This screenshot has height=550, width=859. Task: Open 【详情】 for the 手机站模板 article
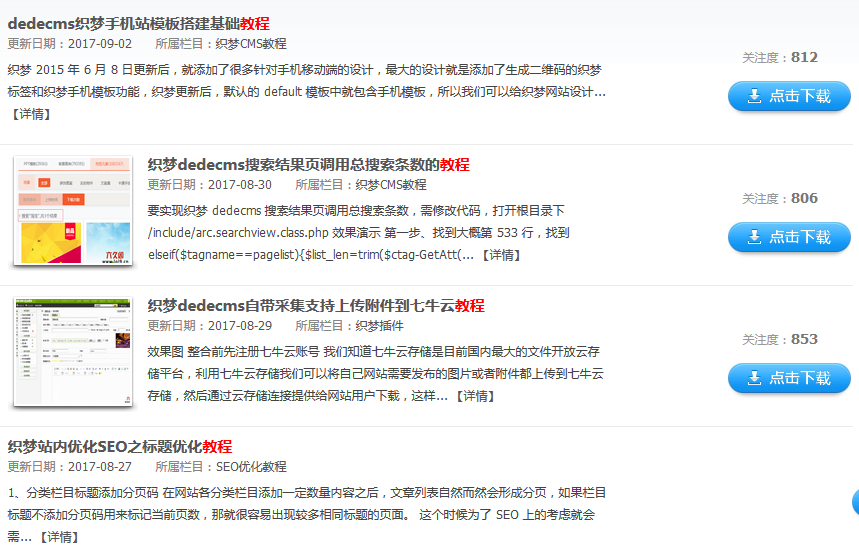coord(30,114)
